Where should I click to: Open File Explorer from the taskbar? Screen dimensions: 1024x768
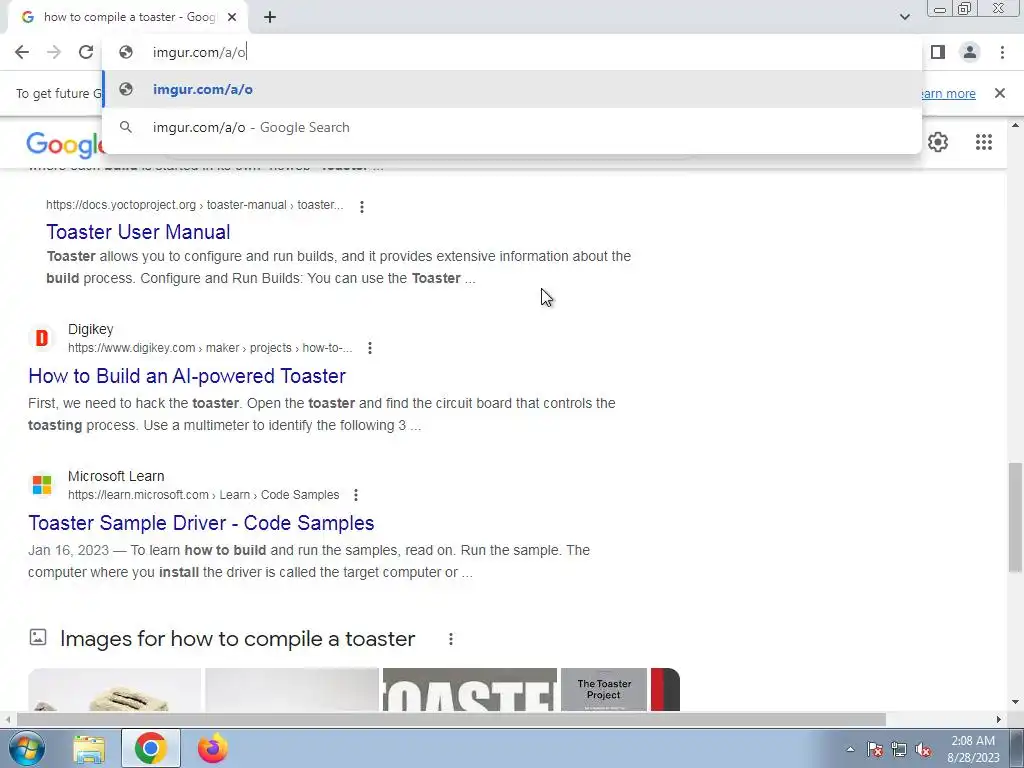pos(89,748)
